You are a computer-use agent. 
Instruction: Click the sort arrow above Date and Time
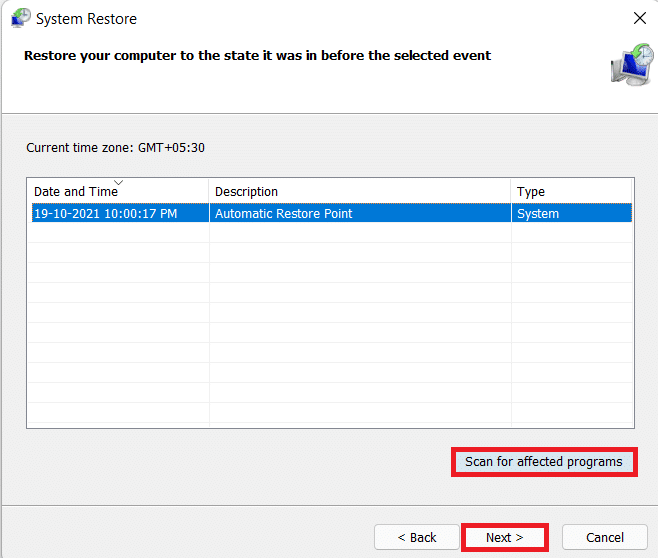(x=118, y=183)
